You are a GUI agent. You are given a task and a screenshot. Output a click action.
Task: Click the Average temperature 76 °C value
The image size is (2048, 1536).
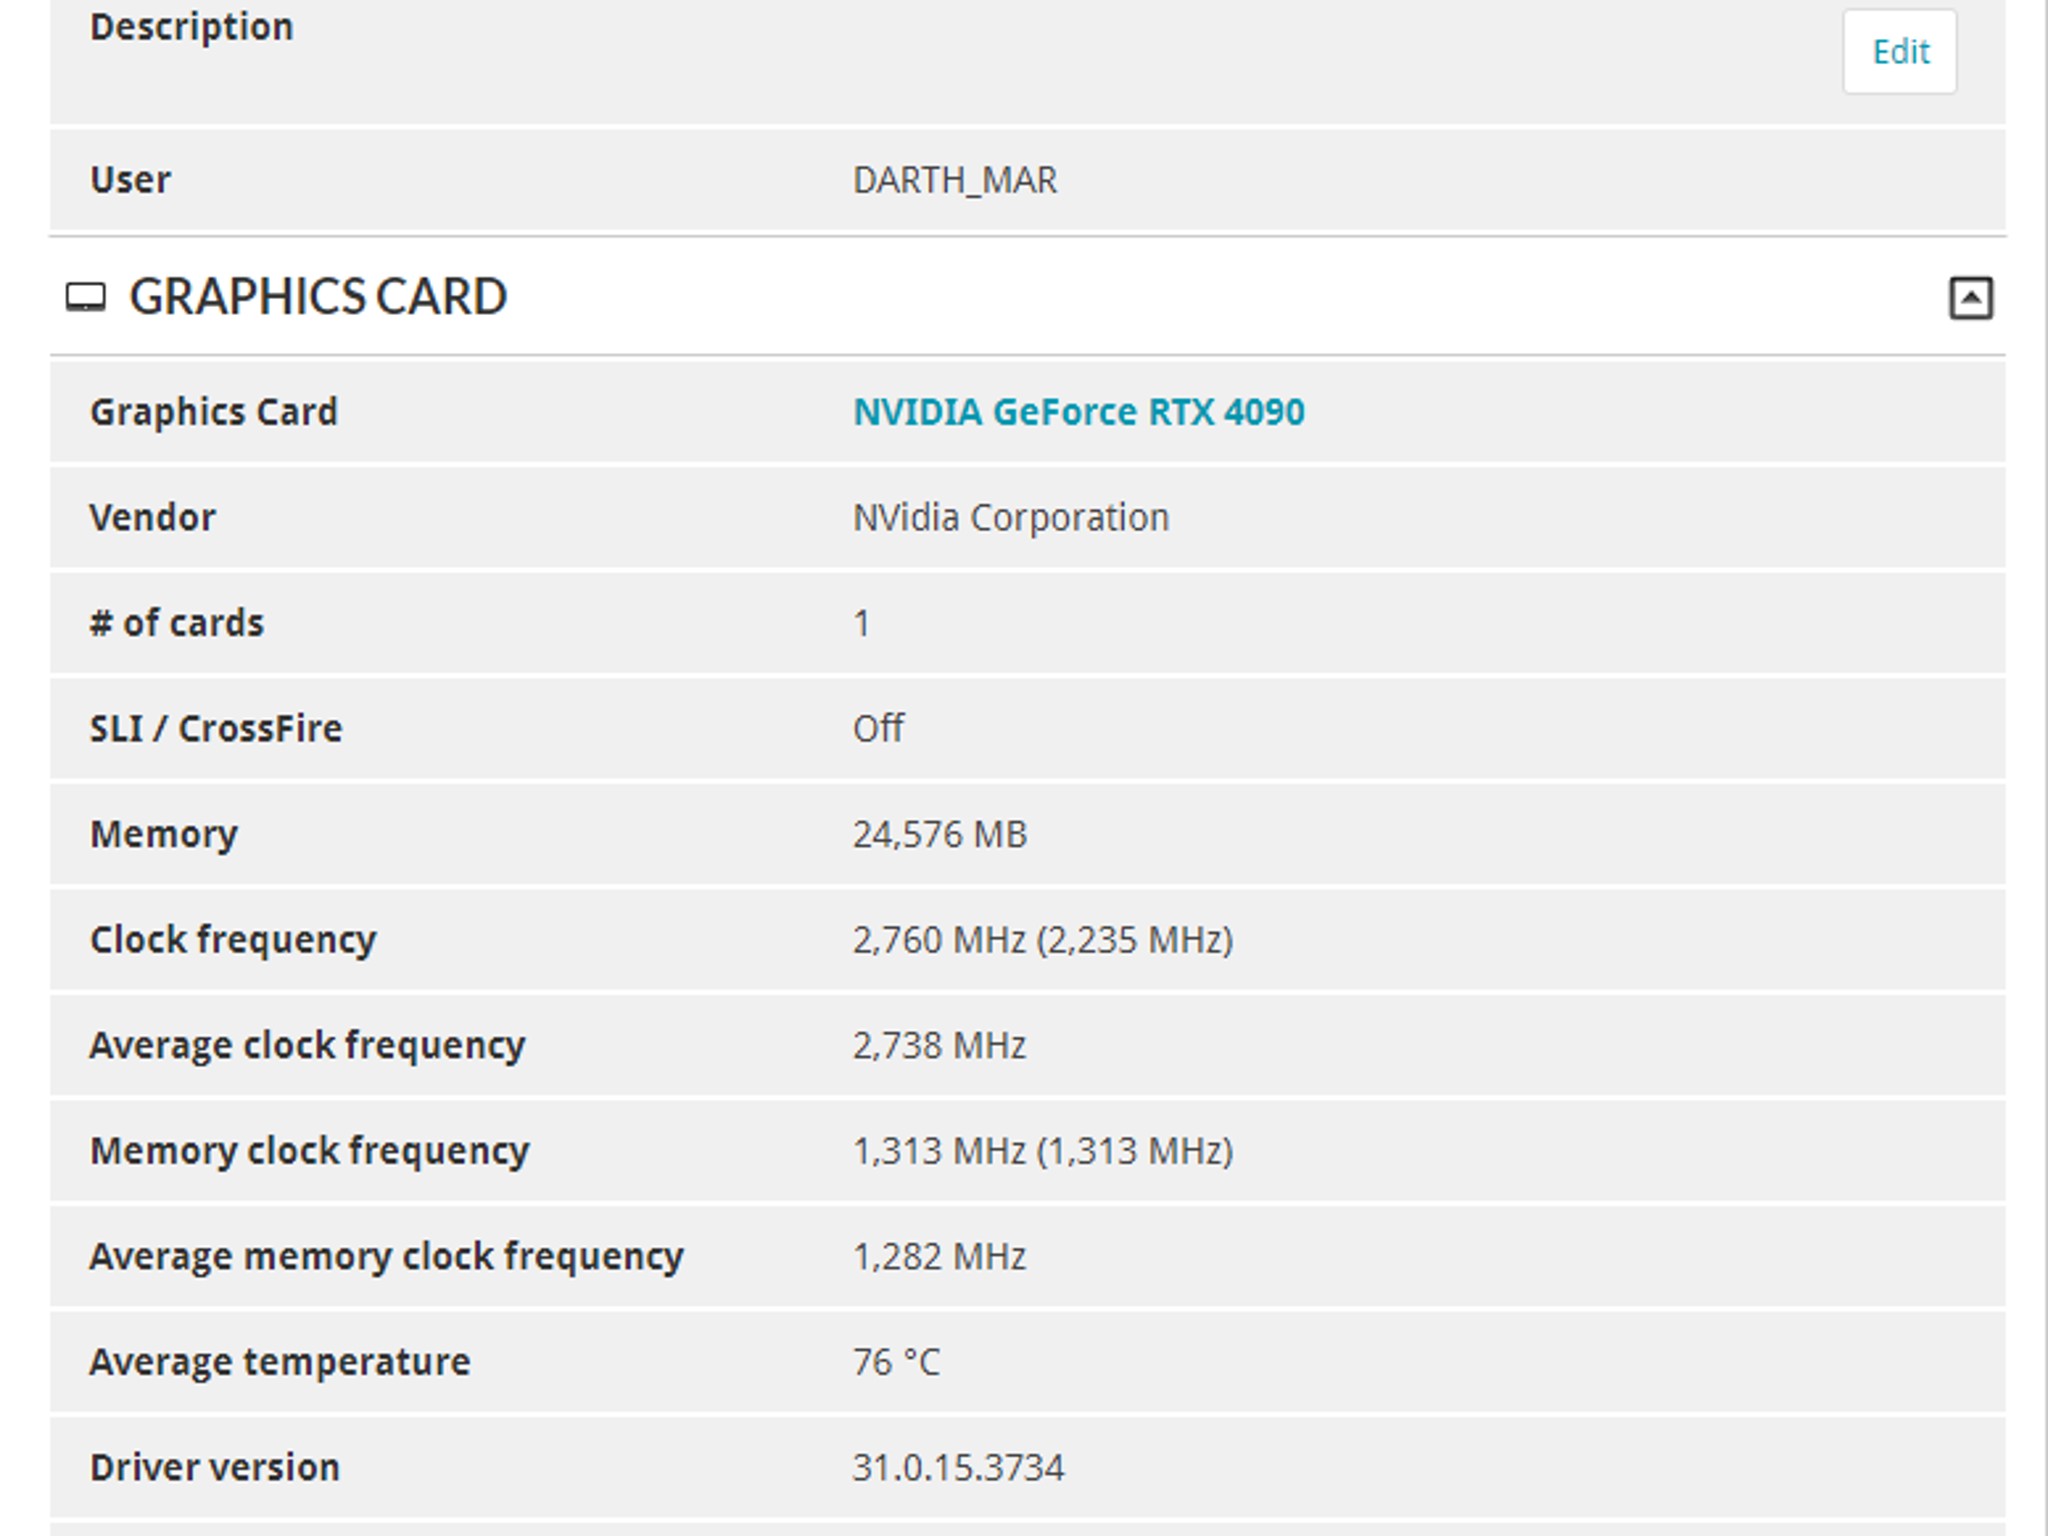pyautogui.click(x=896, y=1362)
